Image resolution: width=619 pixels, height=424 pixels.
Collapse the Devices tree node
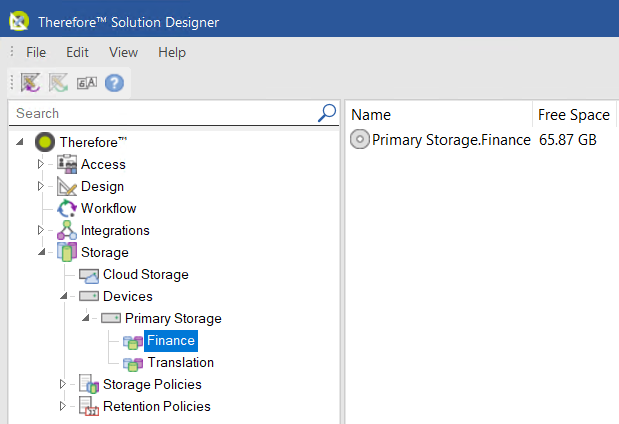click(x=64, y=296)
